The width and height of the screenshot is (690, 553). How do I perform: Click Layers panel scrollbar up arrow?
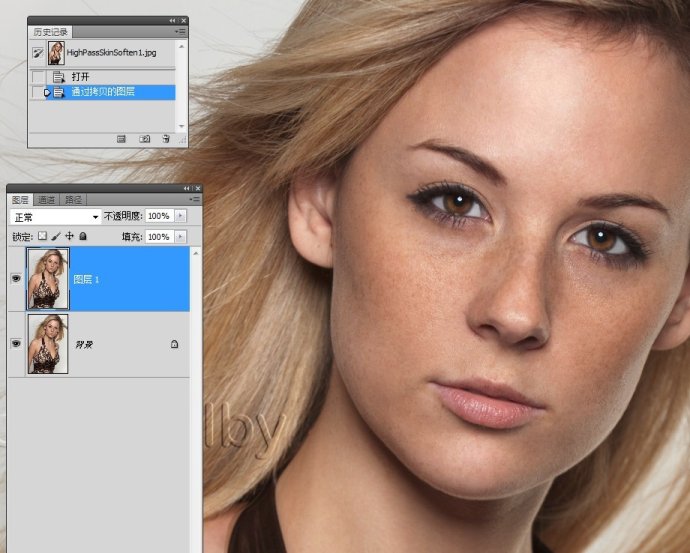click(196, 253)
